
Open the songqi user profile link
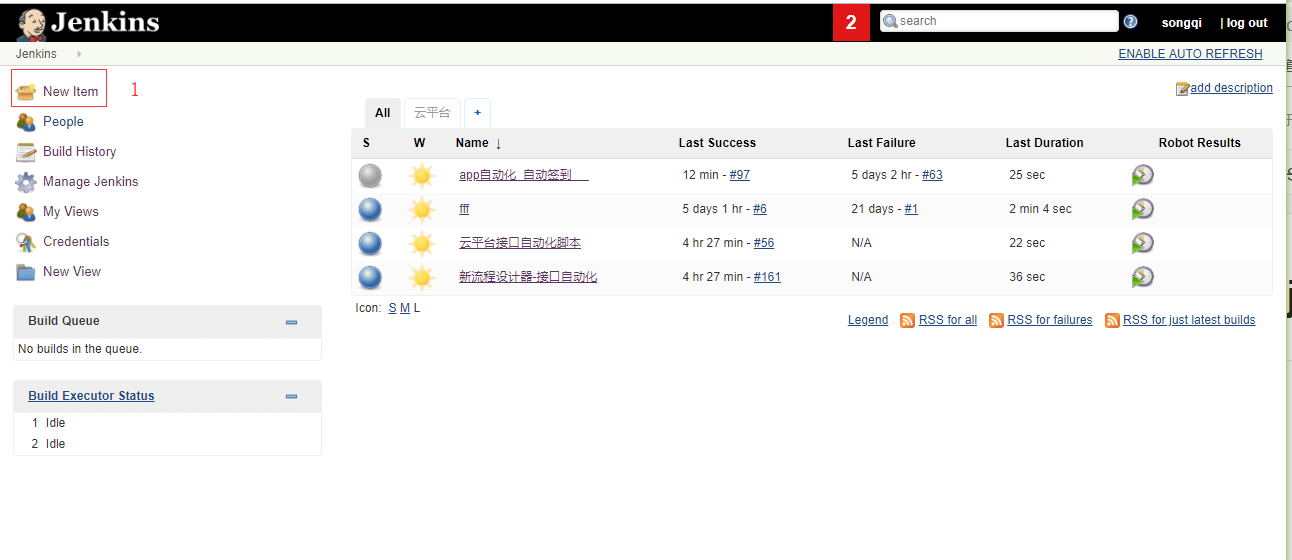[1184, 22]
